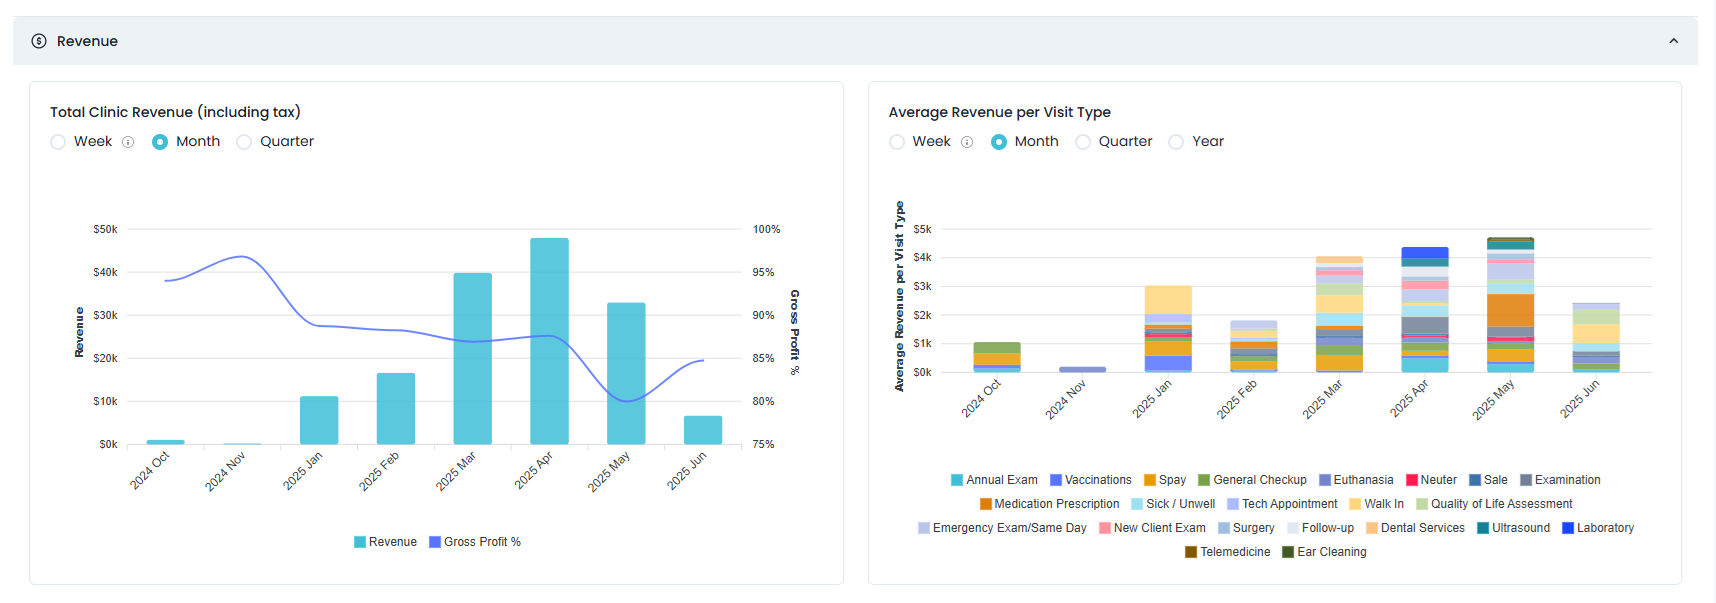Click the Revenue section header title
This screenshot has width=1716, height=603.
(x=87, y=41)
